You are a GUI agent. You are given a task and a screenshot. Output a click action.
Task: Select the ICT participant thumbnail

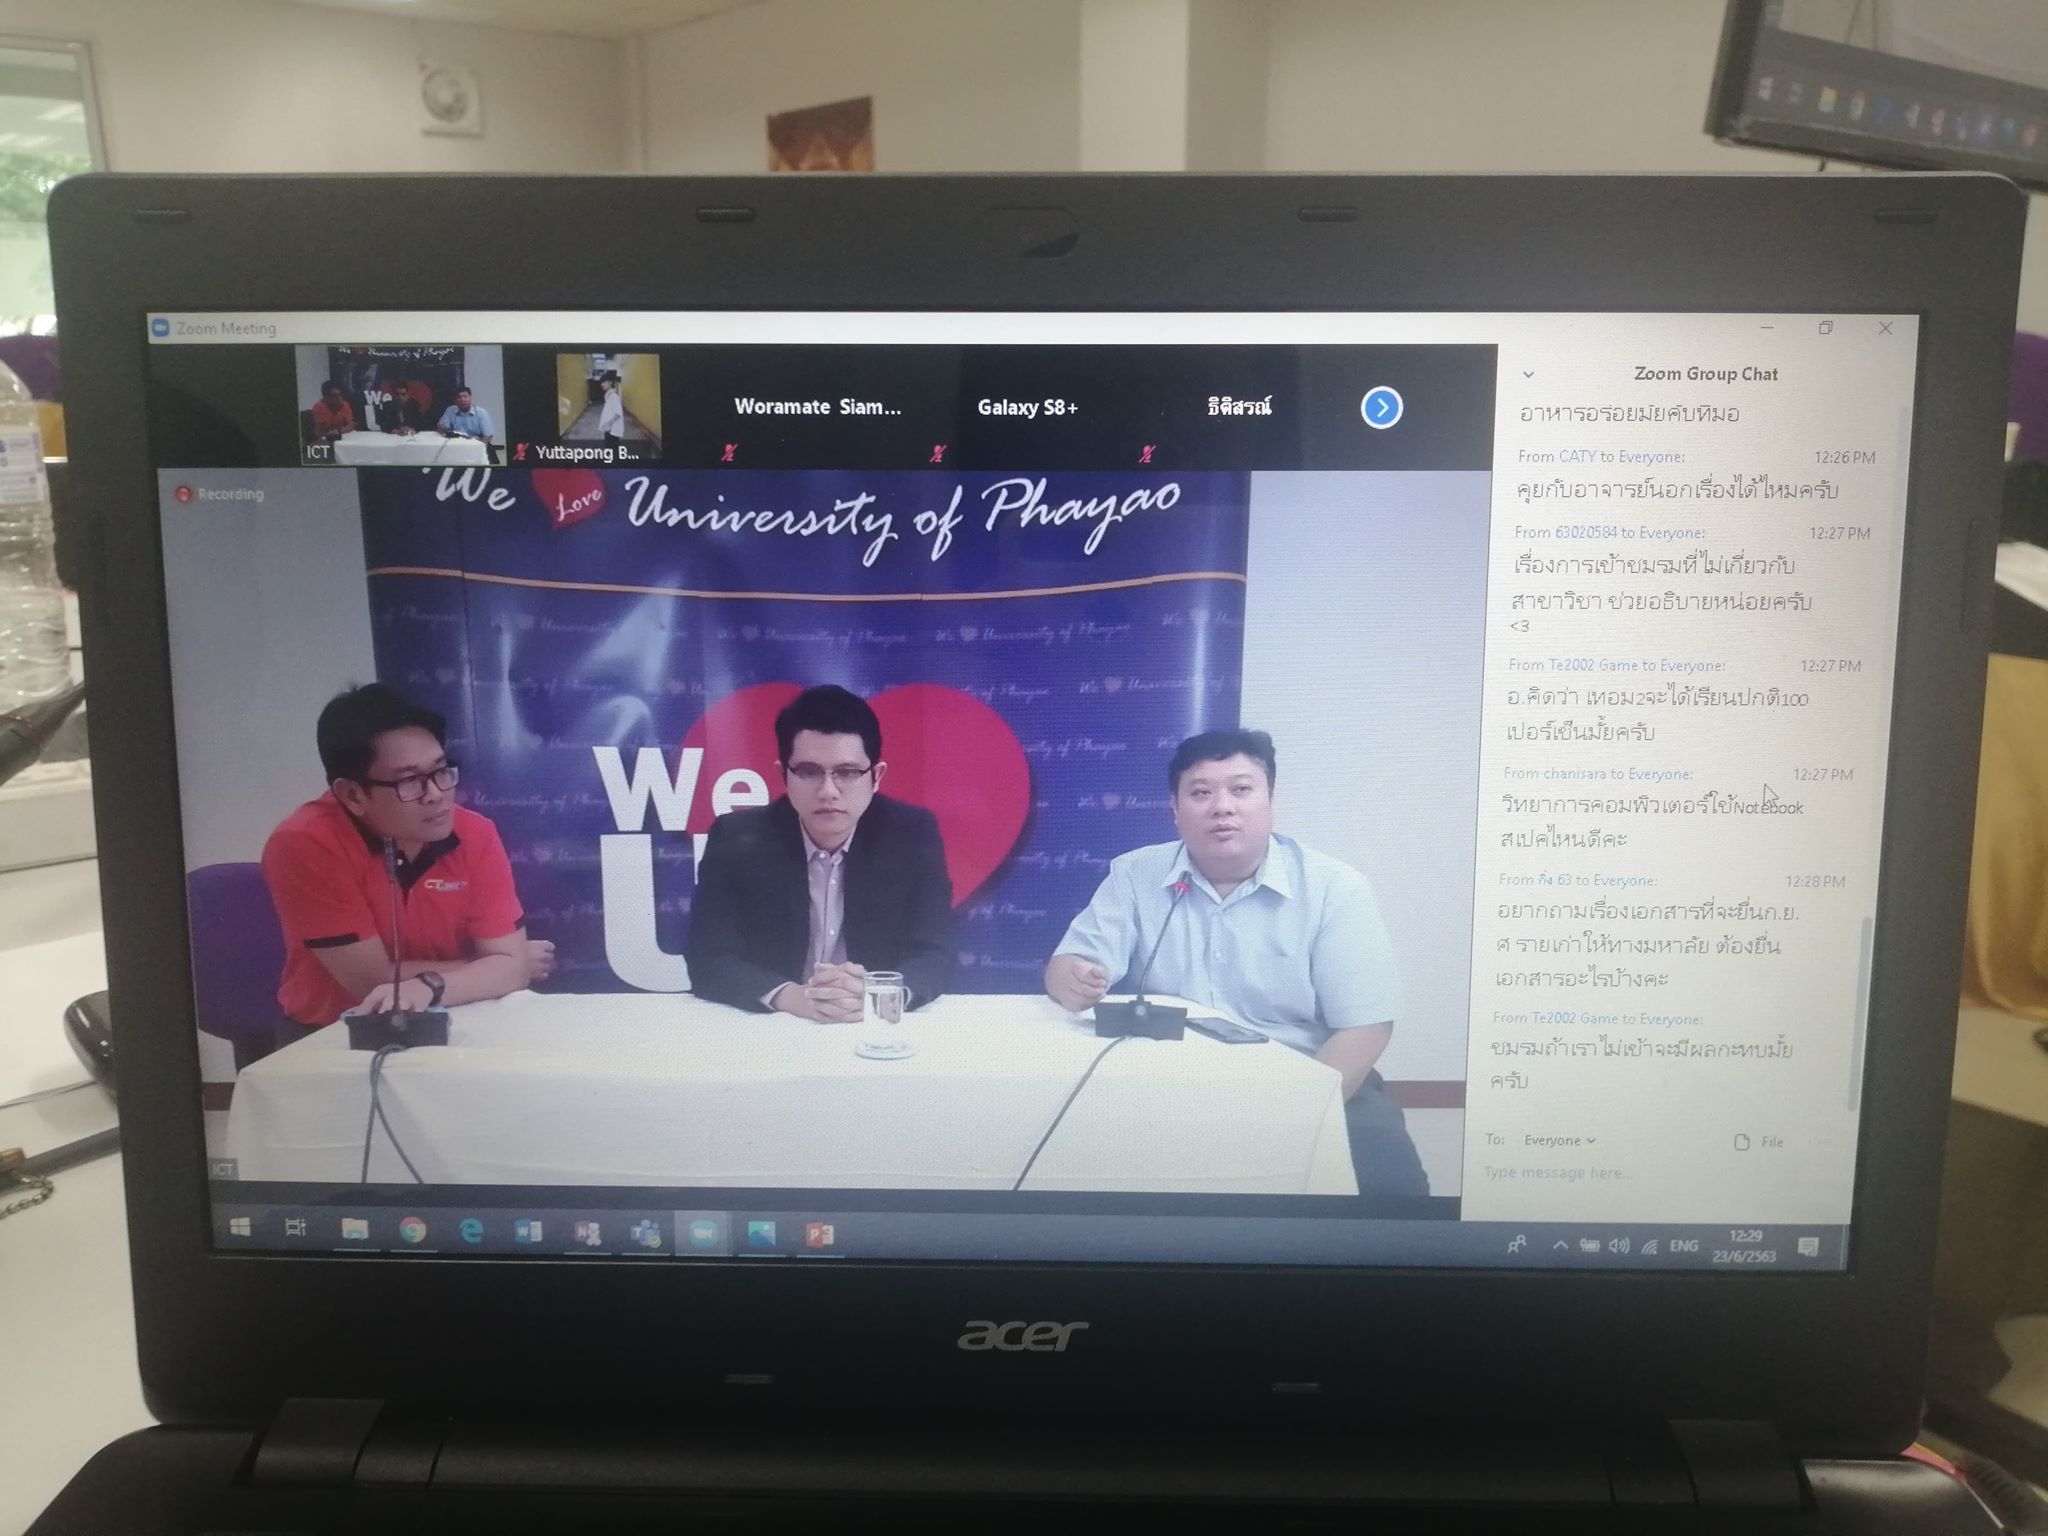(400, 405)
